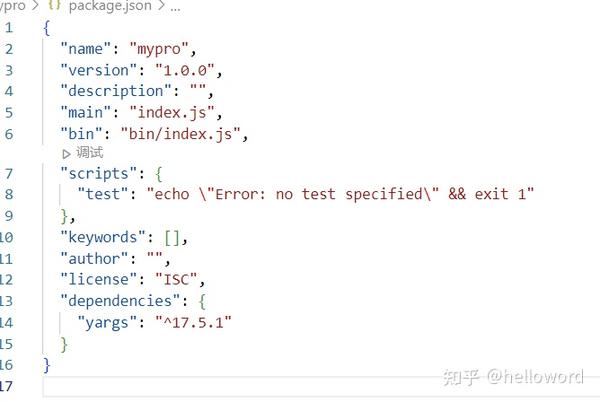Click the debug play triangle above scripts
Screen dimensions: 600x402
tap(67, 153)
